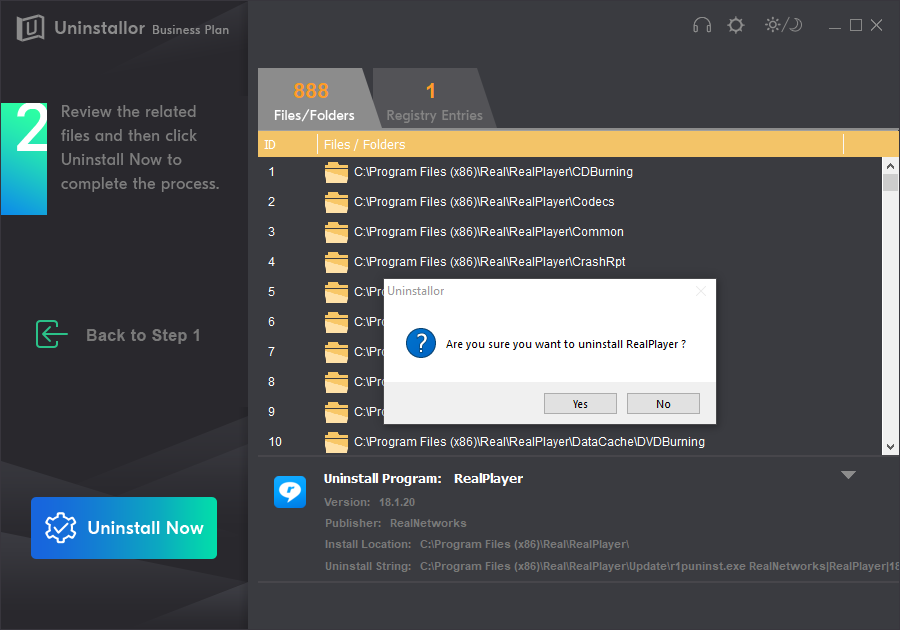Image resolution: width=900 pixels, height=630 pixels.
Task: Open settings via the gear icon
Action: coord(736,25)
